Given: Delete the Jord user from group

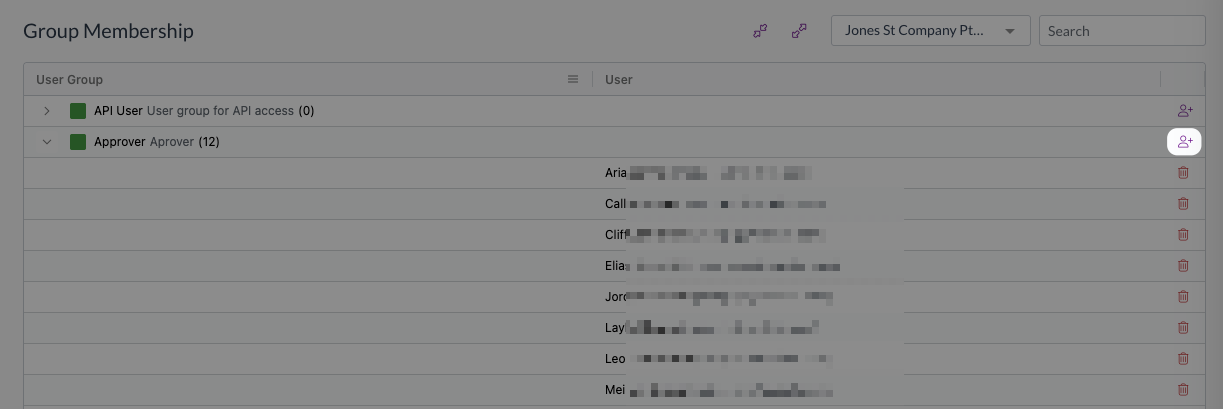Looking at the screenshot, I should click(1183, 297).
